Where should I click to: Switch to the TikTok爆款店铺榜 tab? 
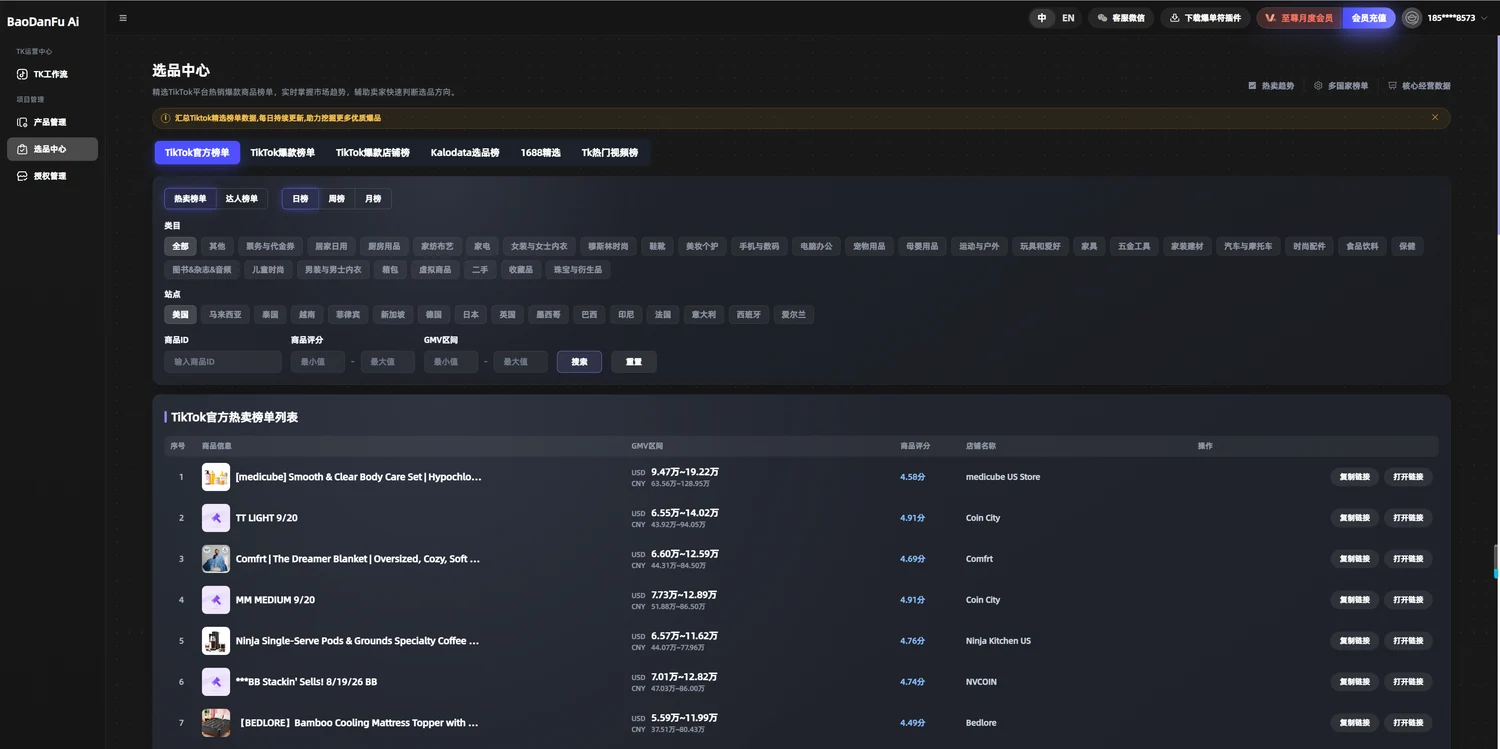(x=373, y=153)
